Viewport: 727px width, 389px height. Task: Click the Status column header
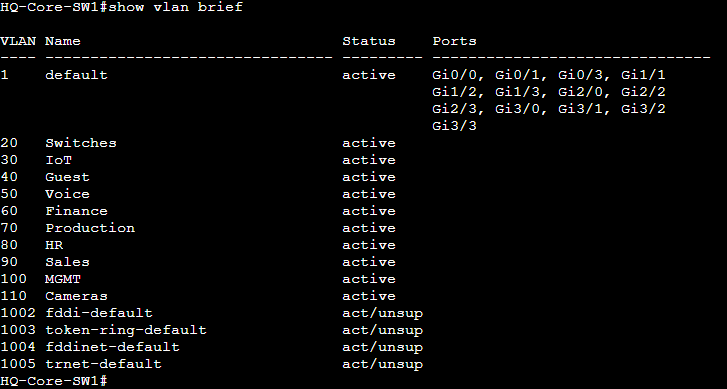tap(369, 41)
